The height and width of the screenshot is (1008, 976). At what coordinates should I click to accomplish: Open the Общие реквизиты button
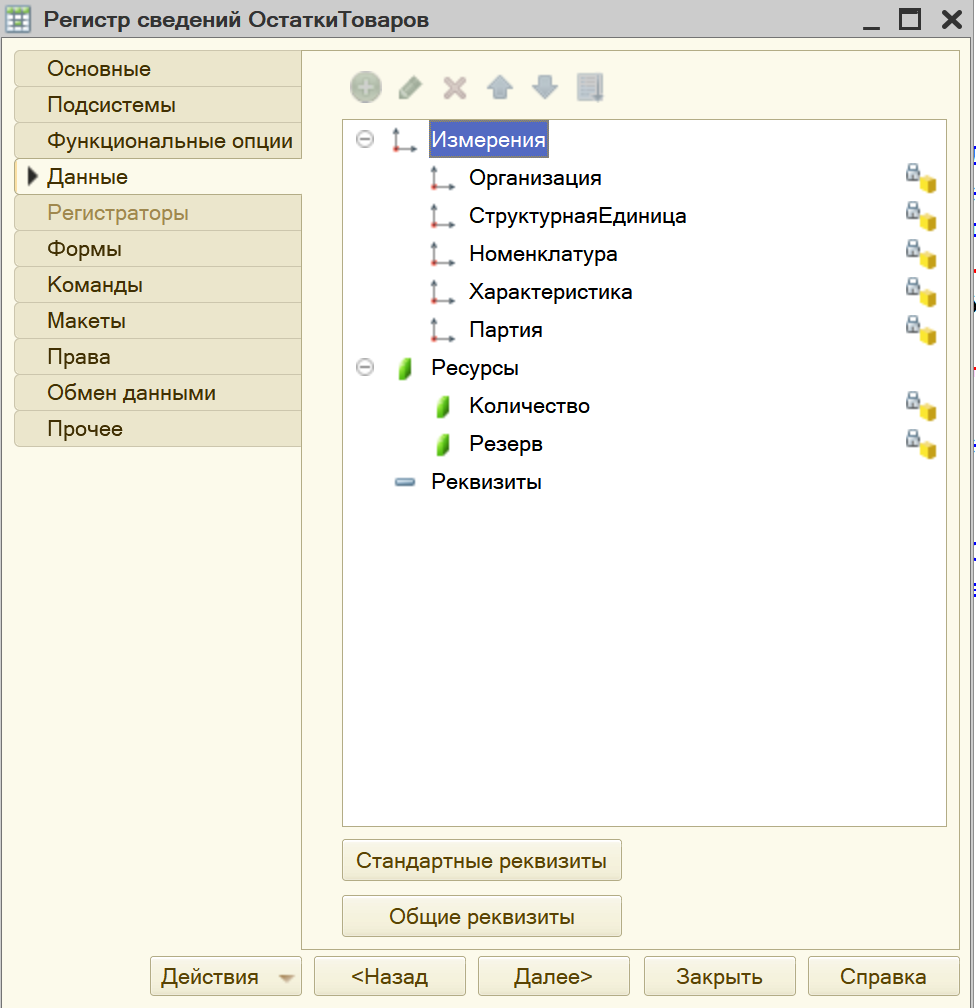[482, 916]
